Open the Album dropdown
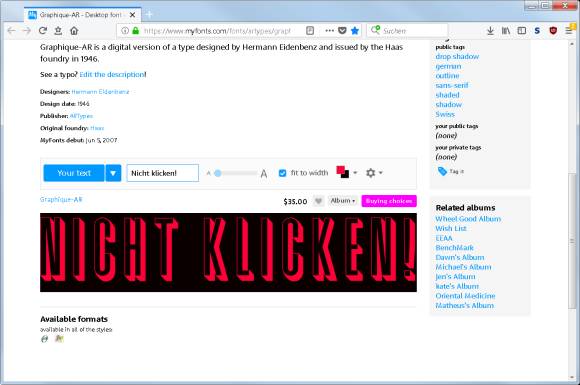The width and height of the screenshot is (580, 385). 343,201
